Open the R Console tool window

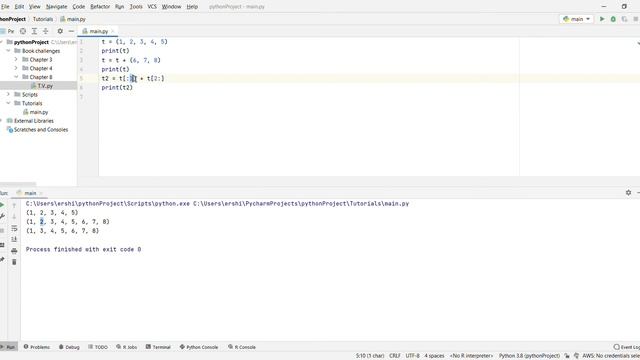click(x=242, y=347)
